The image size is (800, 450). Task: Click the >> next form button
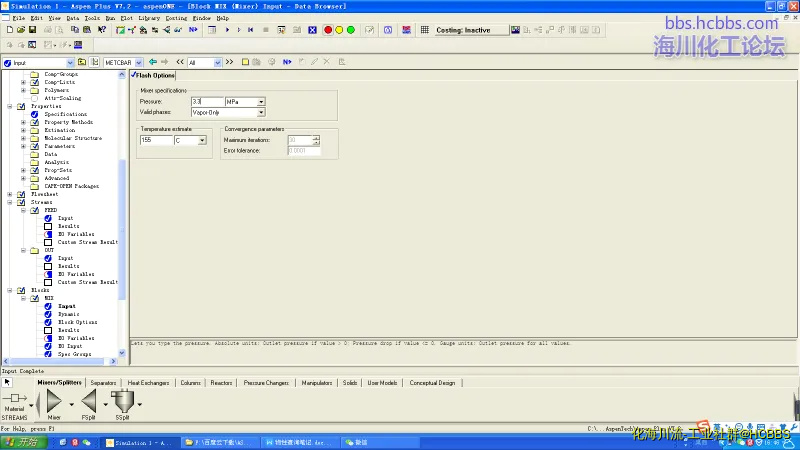point(230,62)
